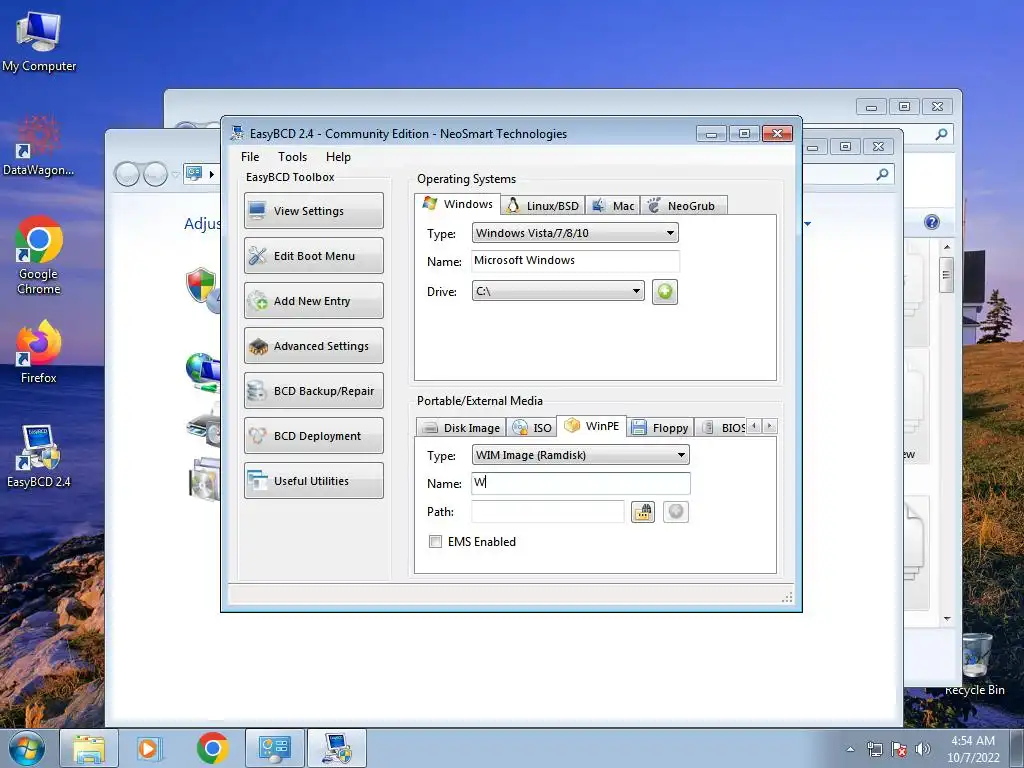The width and height of the screenshot is (1024, 768).
Task: Click the resize grip of EasyBCD window
Action: click(787, 597)
